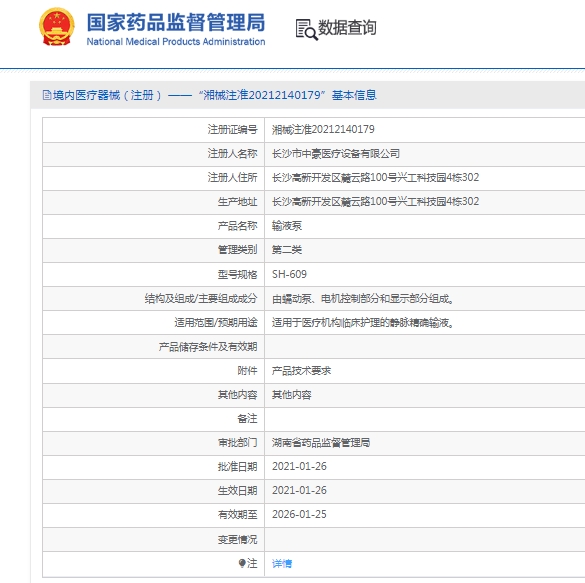This screenshot has width=585, height=583.
Task: Select expiry date 2026-01-25
Action: (x=299, y=515)
